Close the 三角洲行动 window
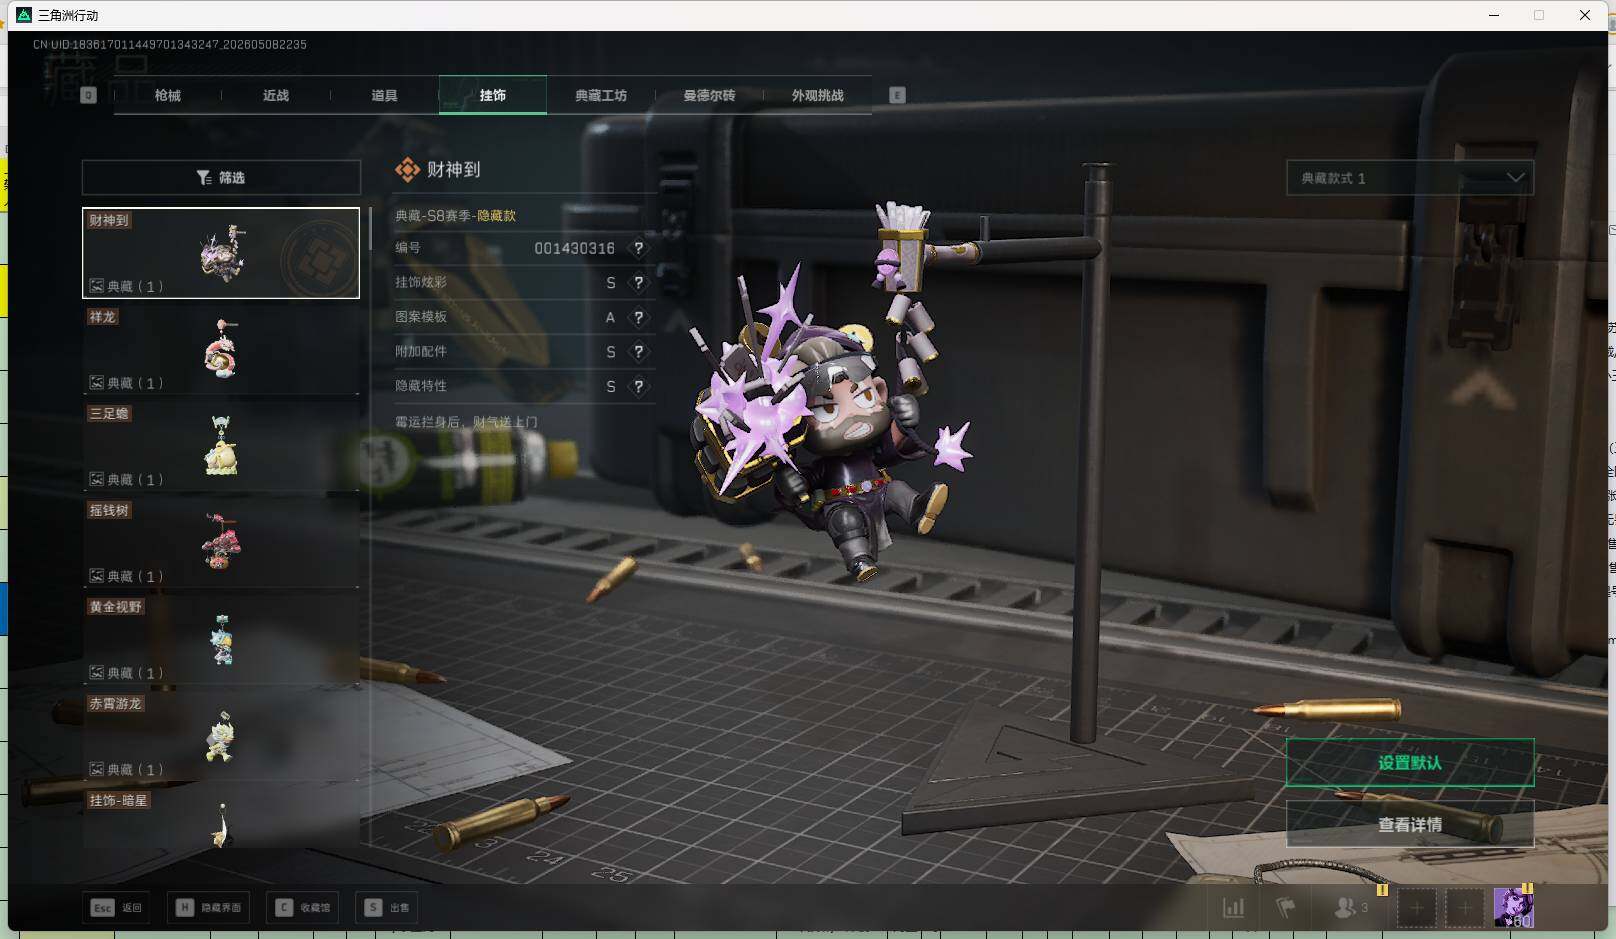This screenshot has height=939, width=1616. [1585, 15]
